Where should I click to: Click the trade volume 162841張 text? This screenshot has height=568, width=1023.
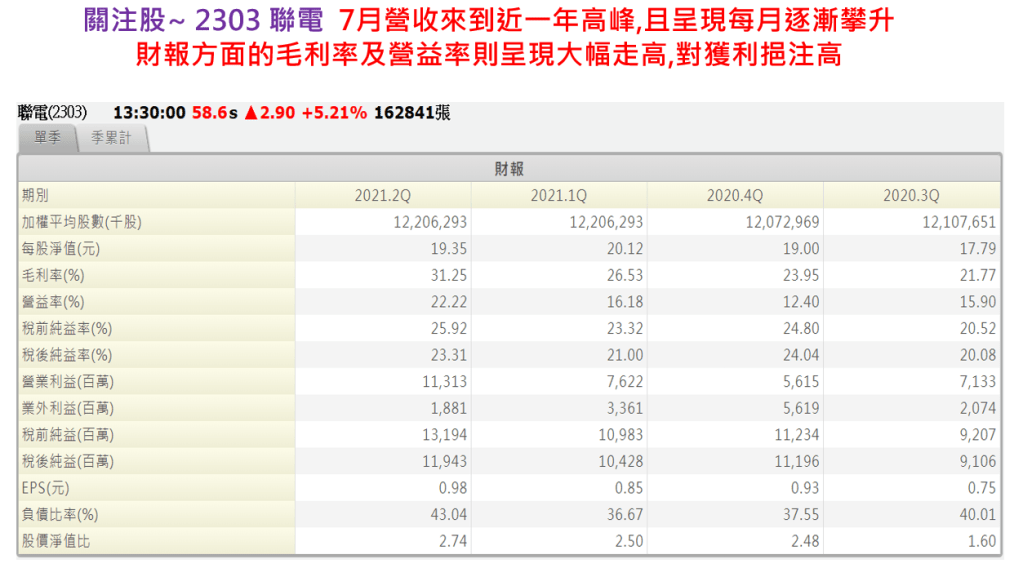(411, 113)
